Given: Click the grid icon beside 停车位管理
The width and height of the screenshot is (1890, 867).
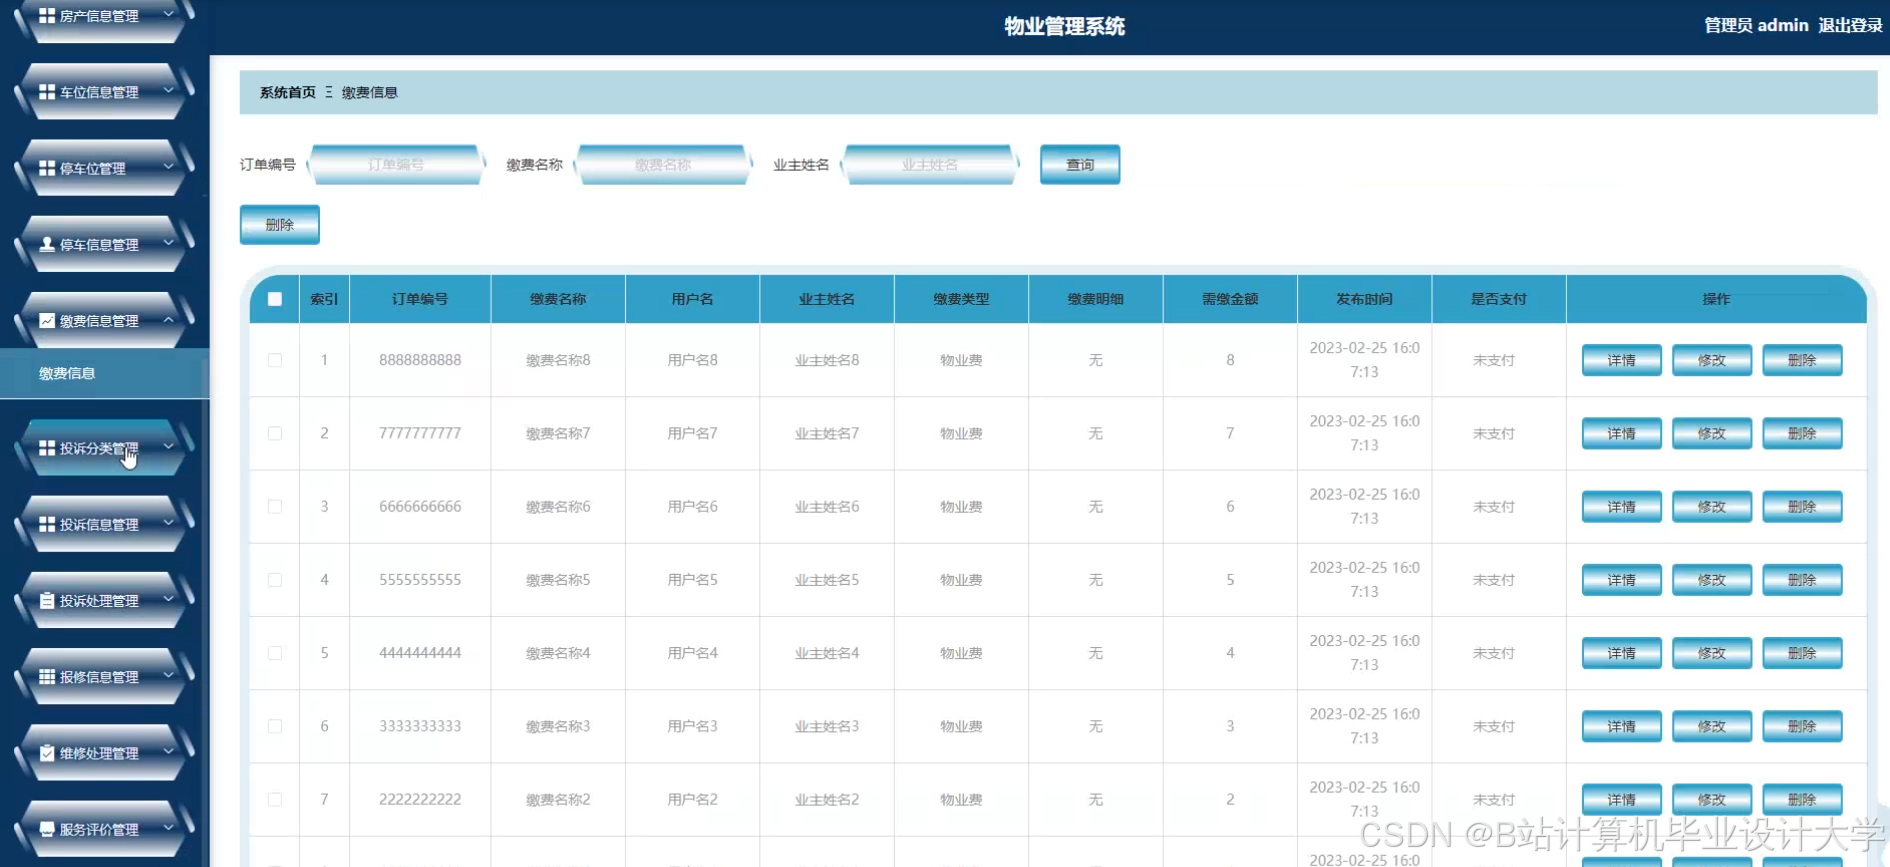Looking at the screenshot, I should (47, 168).
